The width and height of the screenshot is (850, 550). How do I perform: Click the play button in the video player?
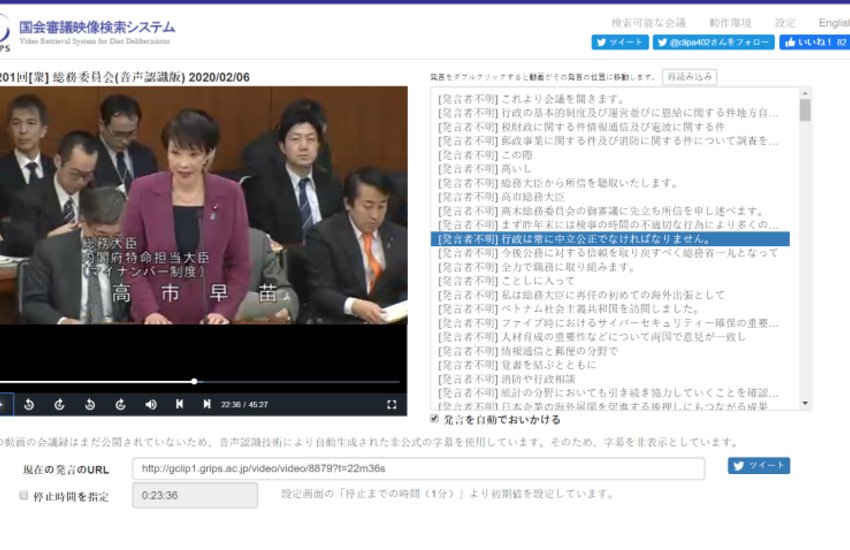point(4,404)
